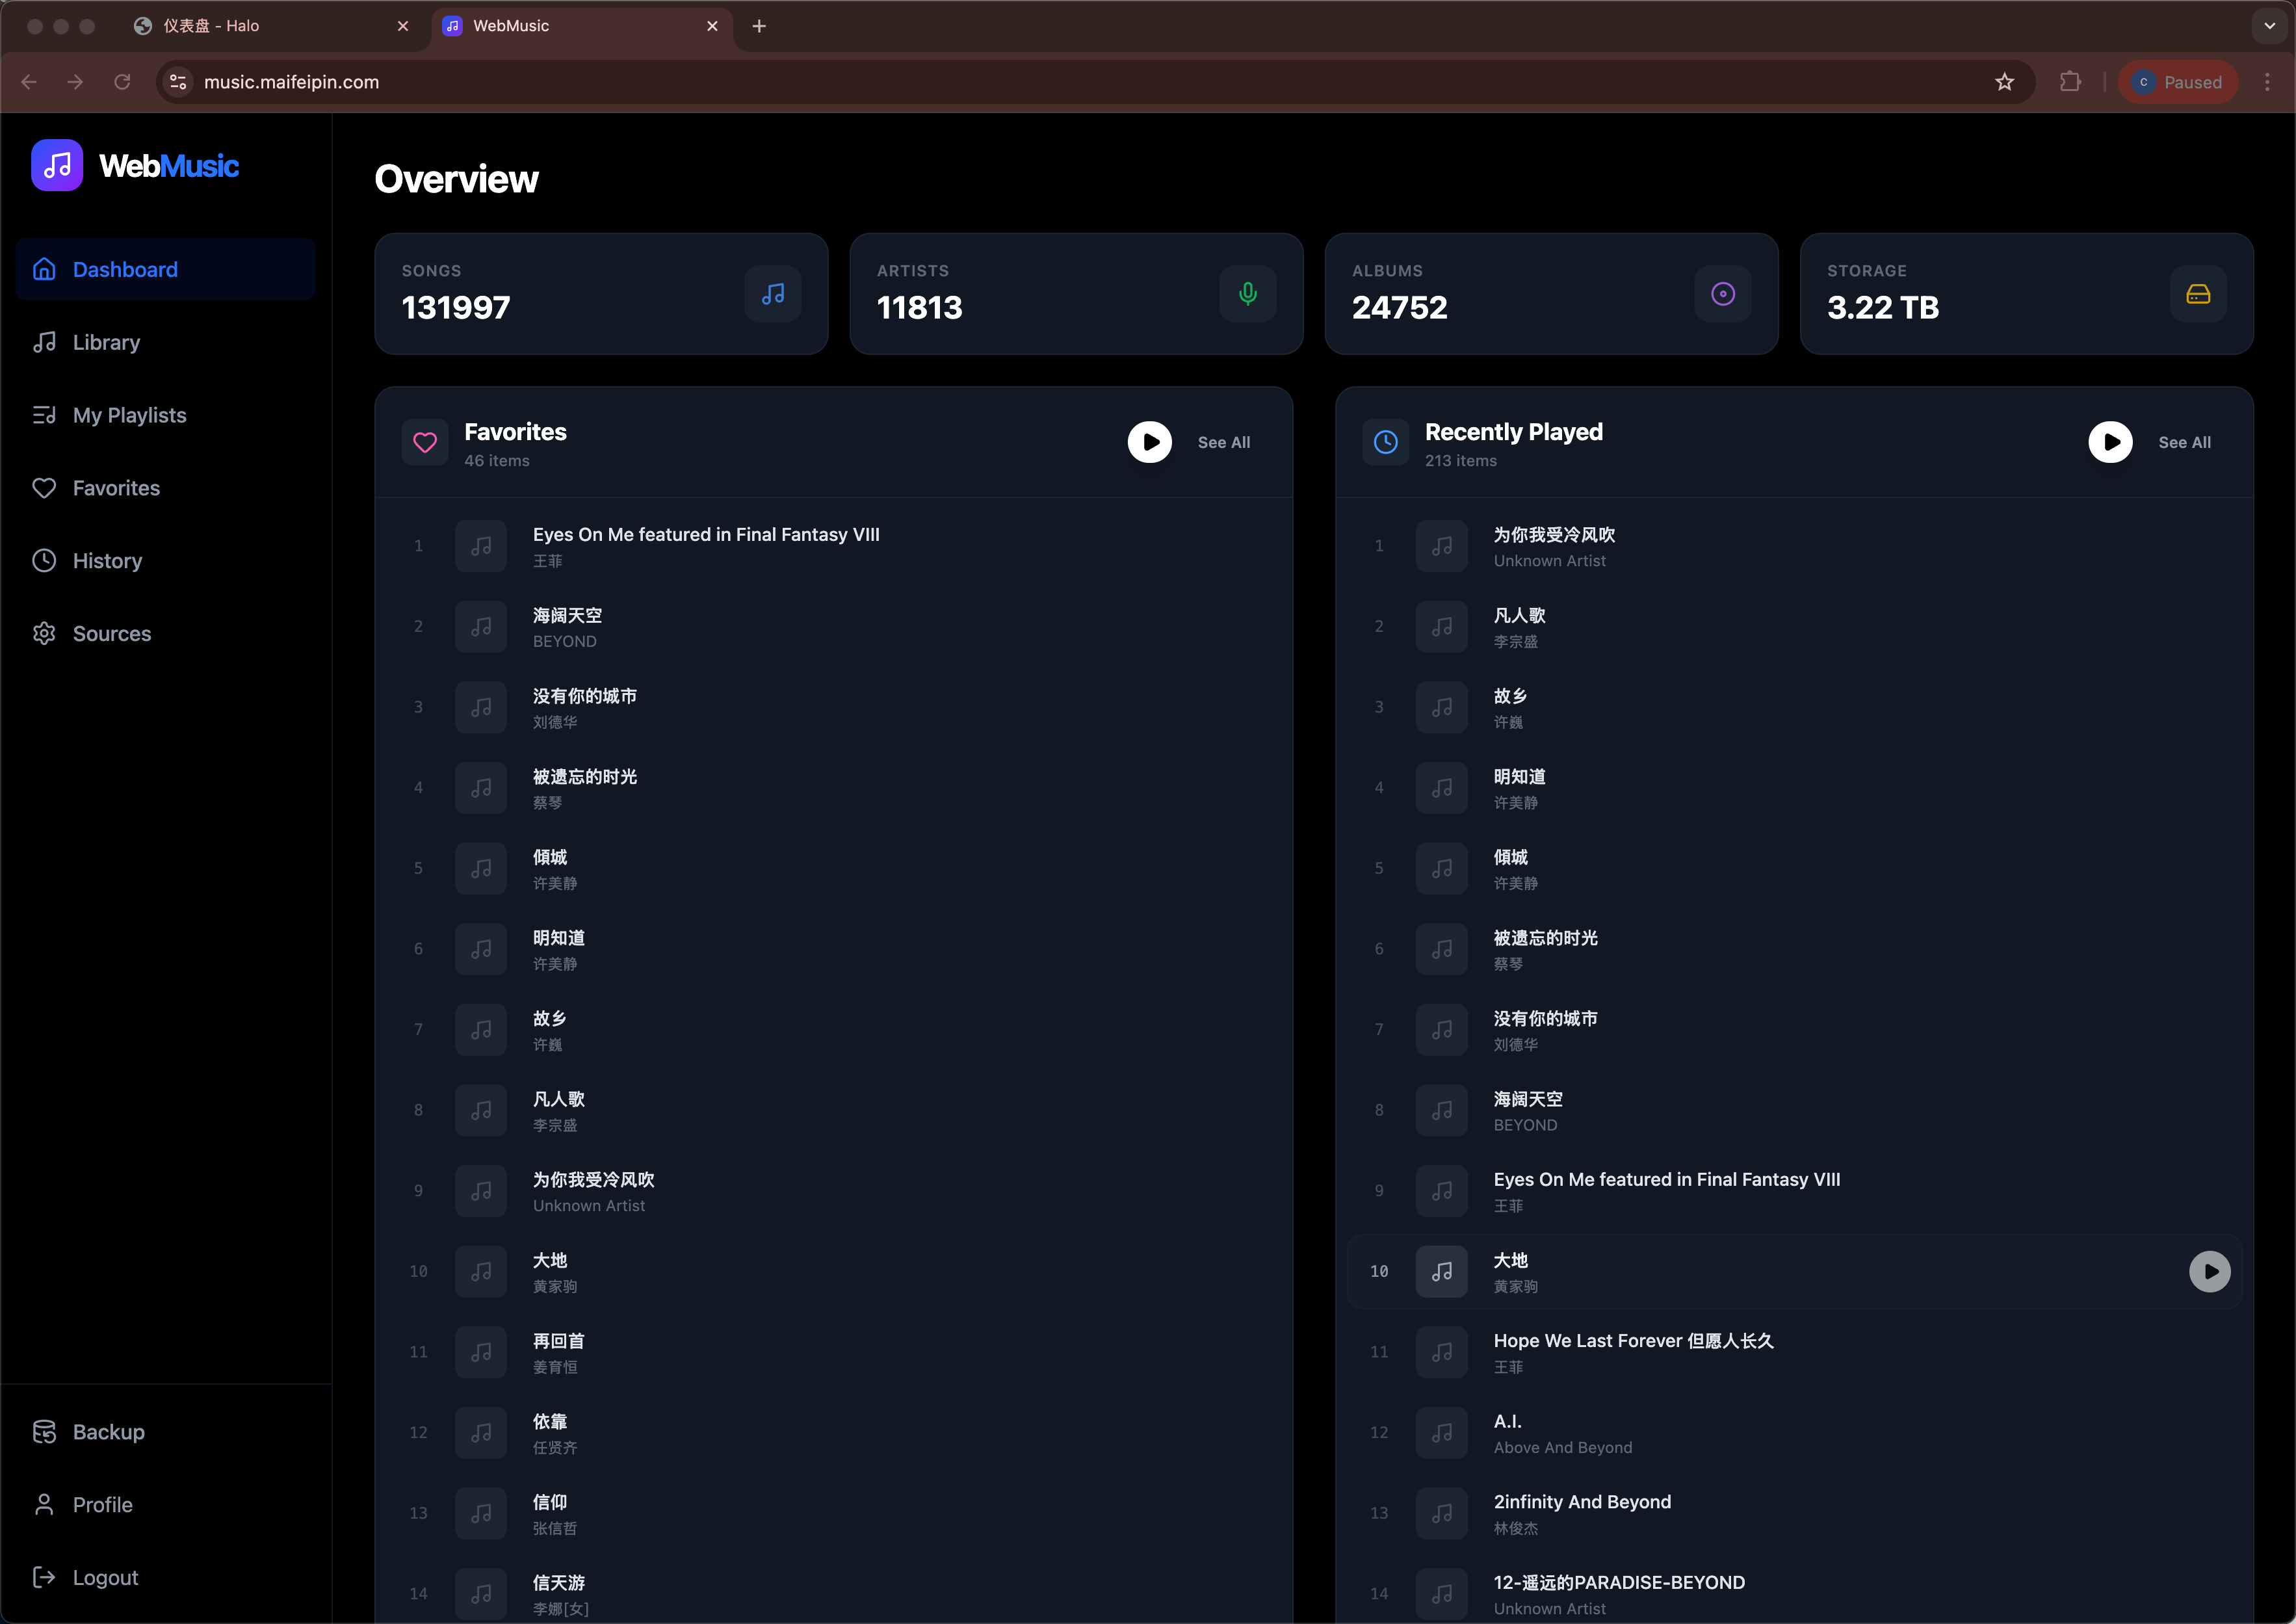Click the Songs music note icon
2296x1624 pixels.
[x=772, y=294]
